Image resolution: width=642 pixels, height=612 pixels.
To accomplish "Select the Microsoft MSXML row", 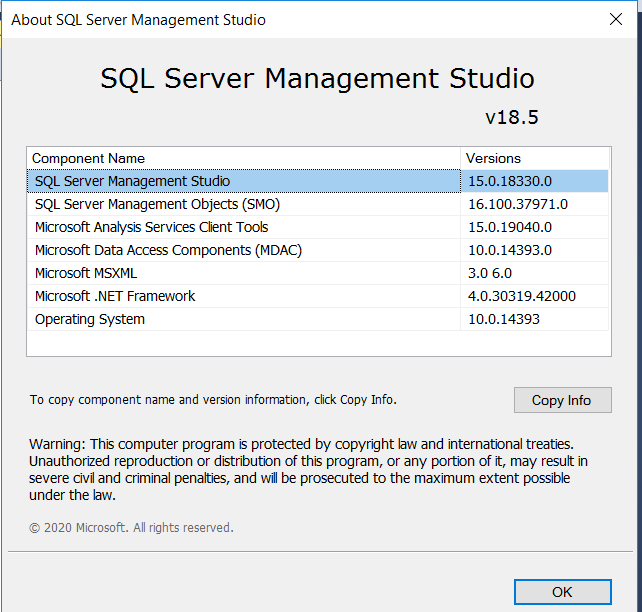I will [x=317, y=273].
